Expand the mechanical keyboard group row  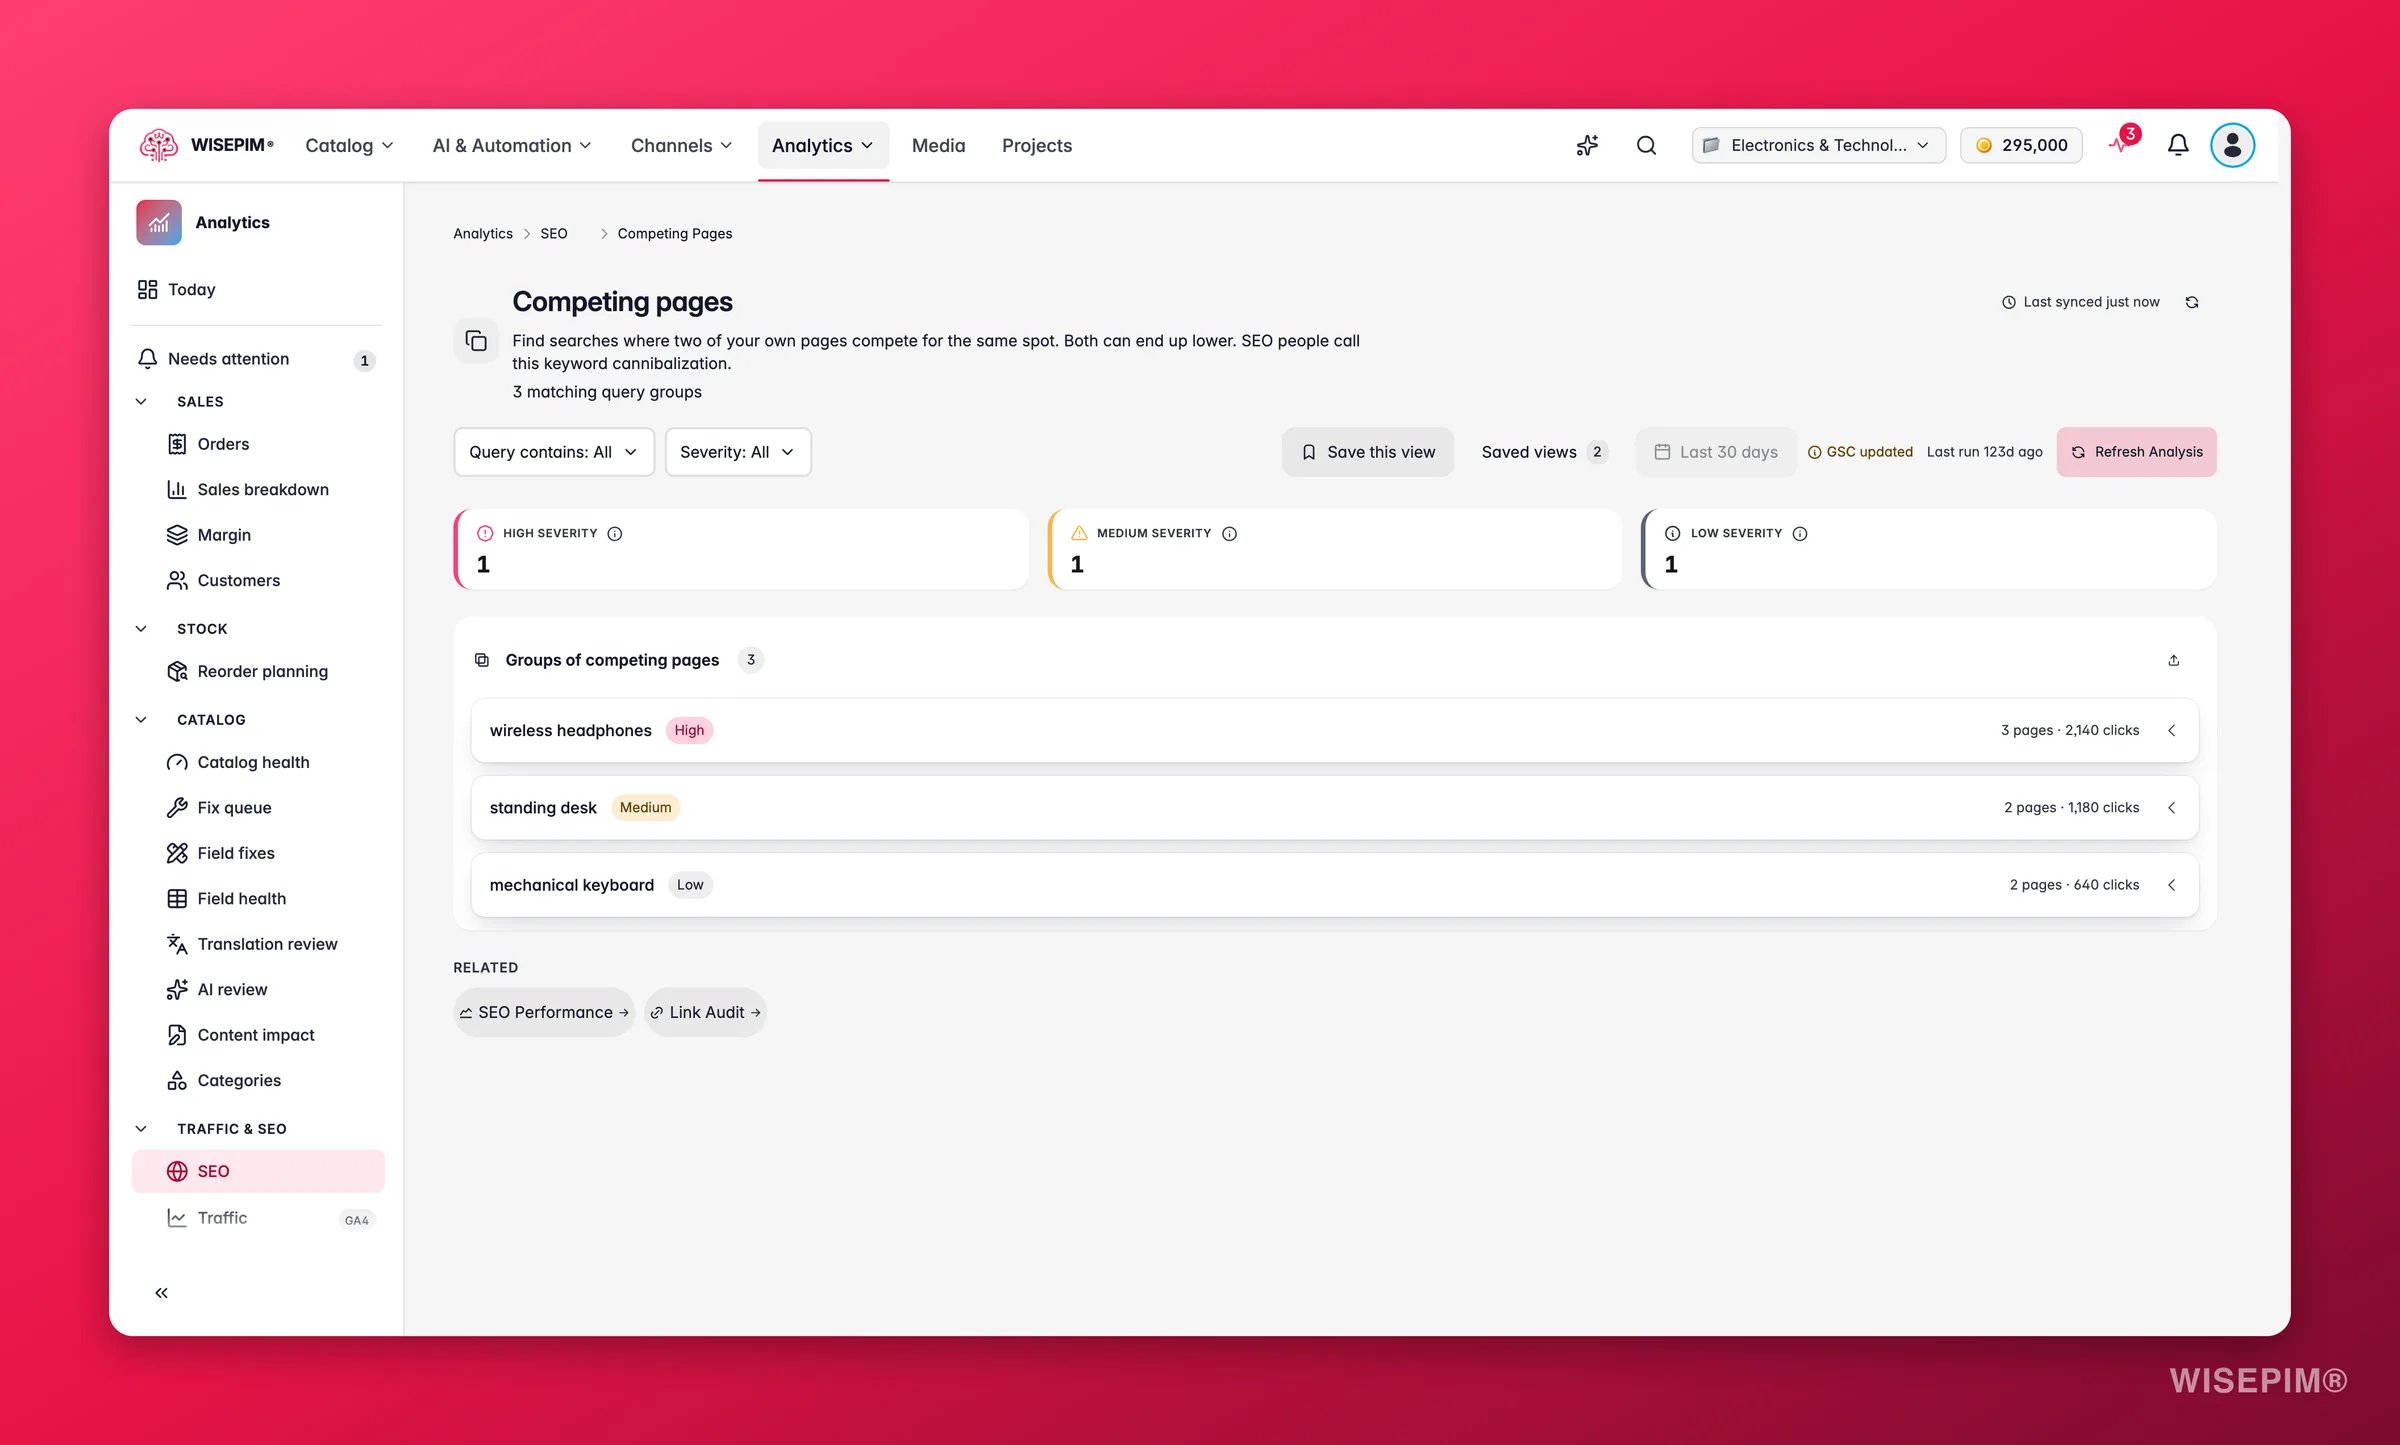[x=1334, y=885]
